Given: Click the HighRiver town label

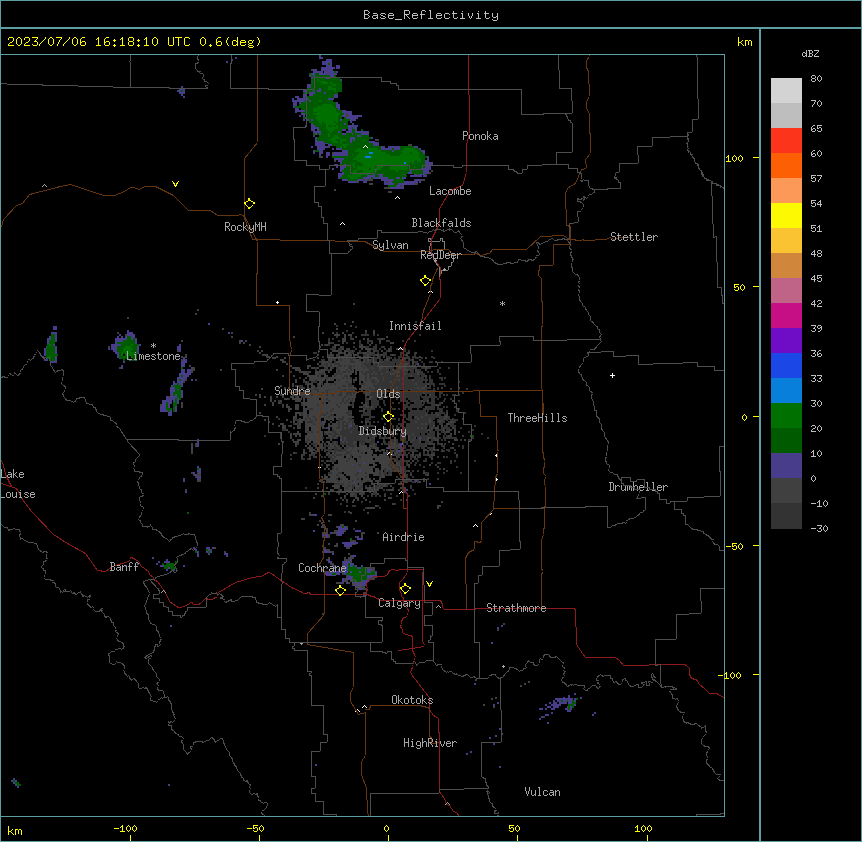Looking at the screenshot, I should pyautogui.click(x=430, y=743).
